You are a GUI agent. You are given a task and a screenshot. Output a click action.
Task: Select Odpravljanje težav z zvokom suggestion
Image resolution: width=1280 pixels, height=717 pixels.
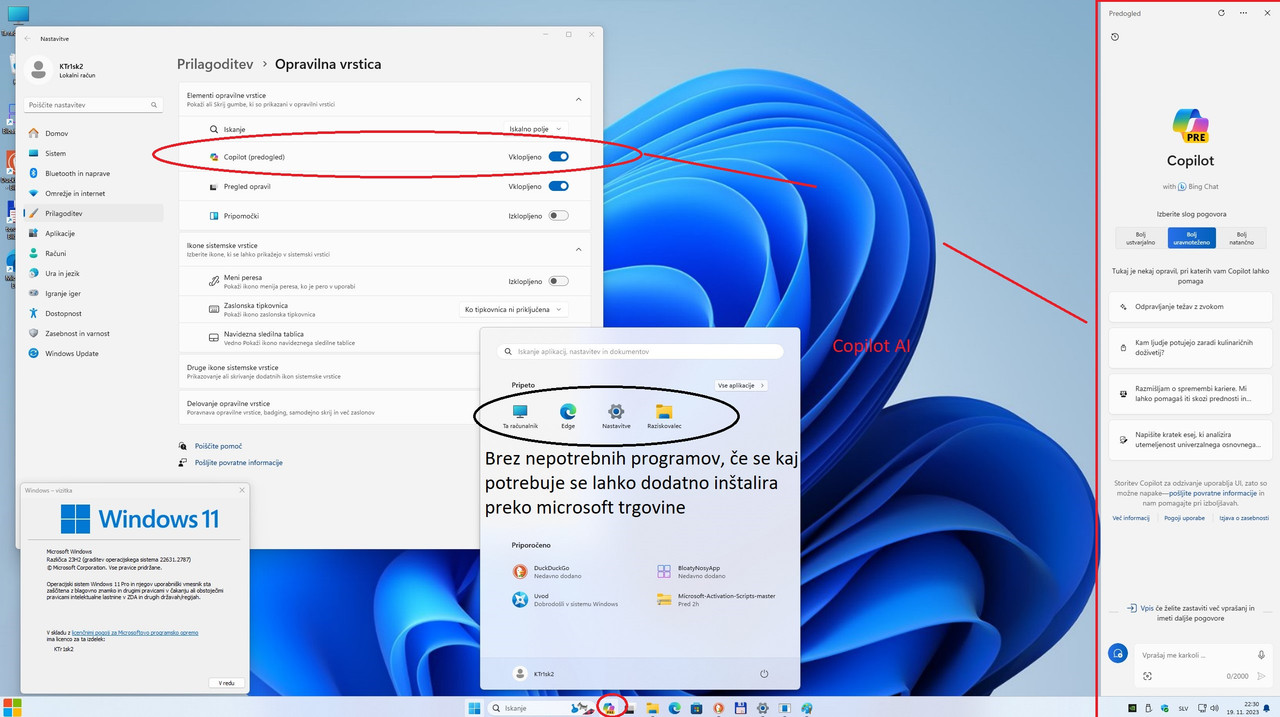click(1188, 307)
